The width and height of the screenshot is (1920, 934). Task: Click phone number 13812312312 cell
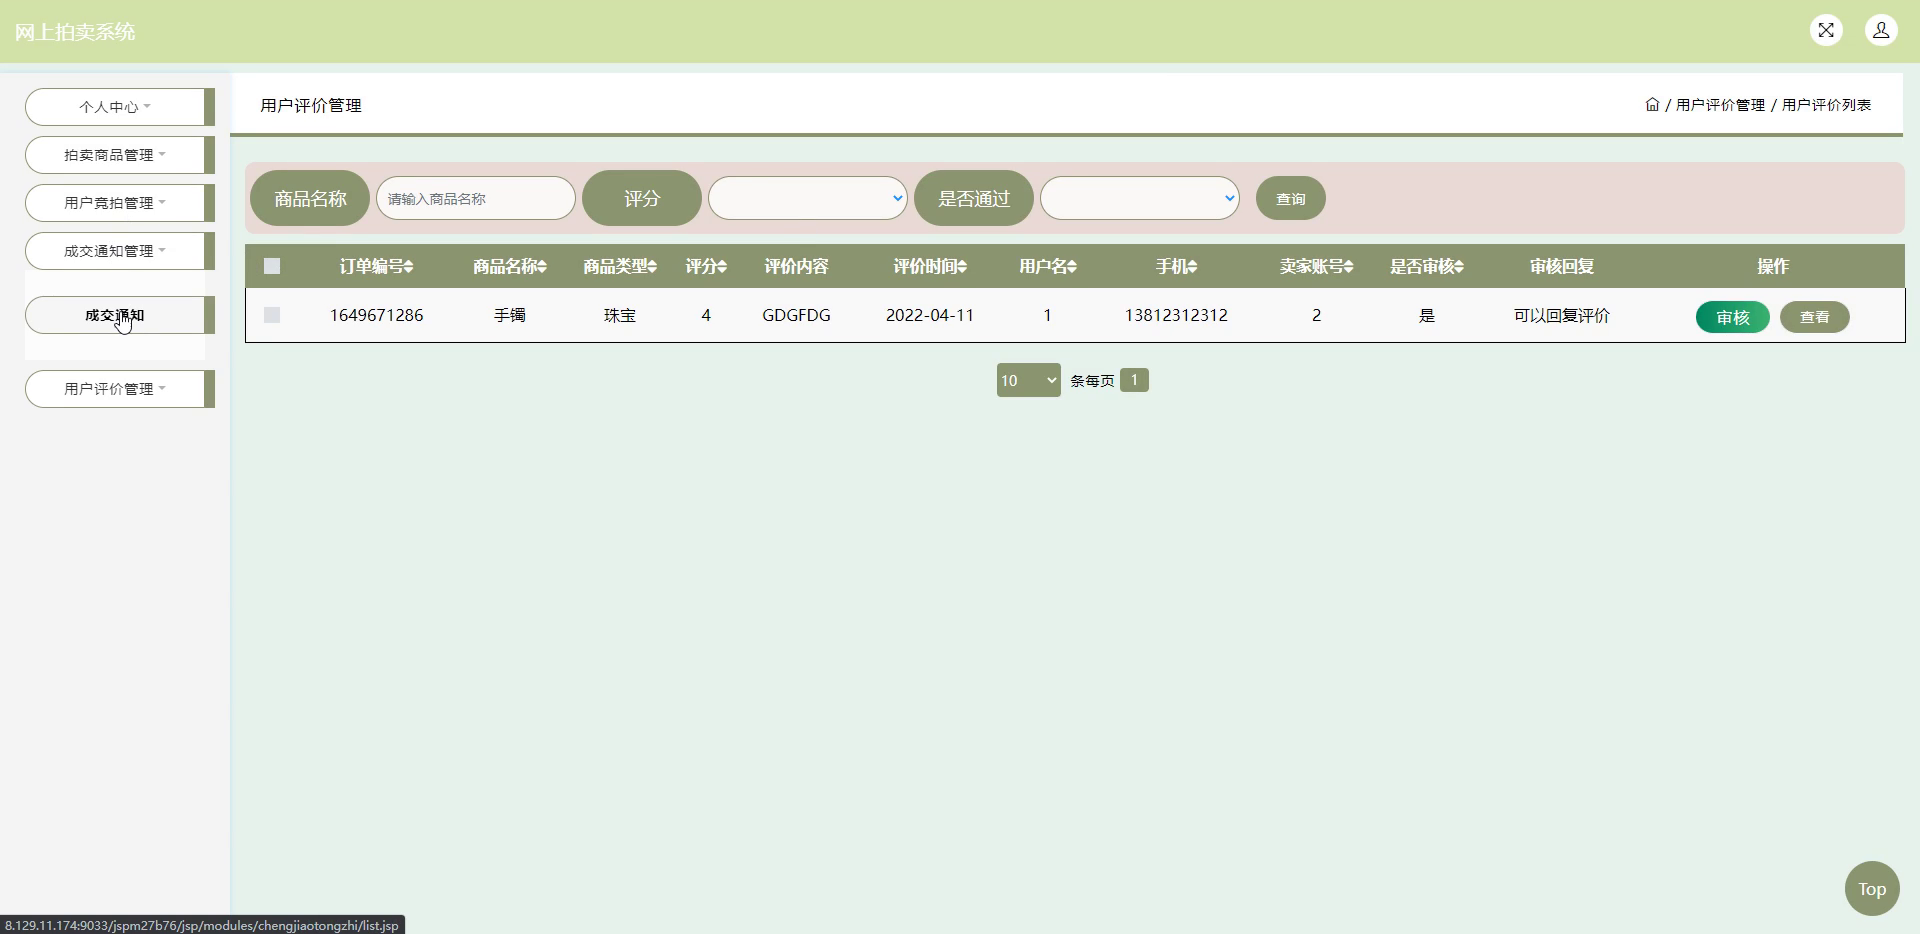[x=1176, y=315]
